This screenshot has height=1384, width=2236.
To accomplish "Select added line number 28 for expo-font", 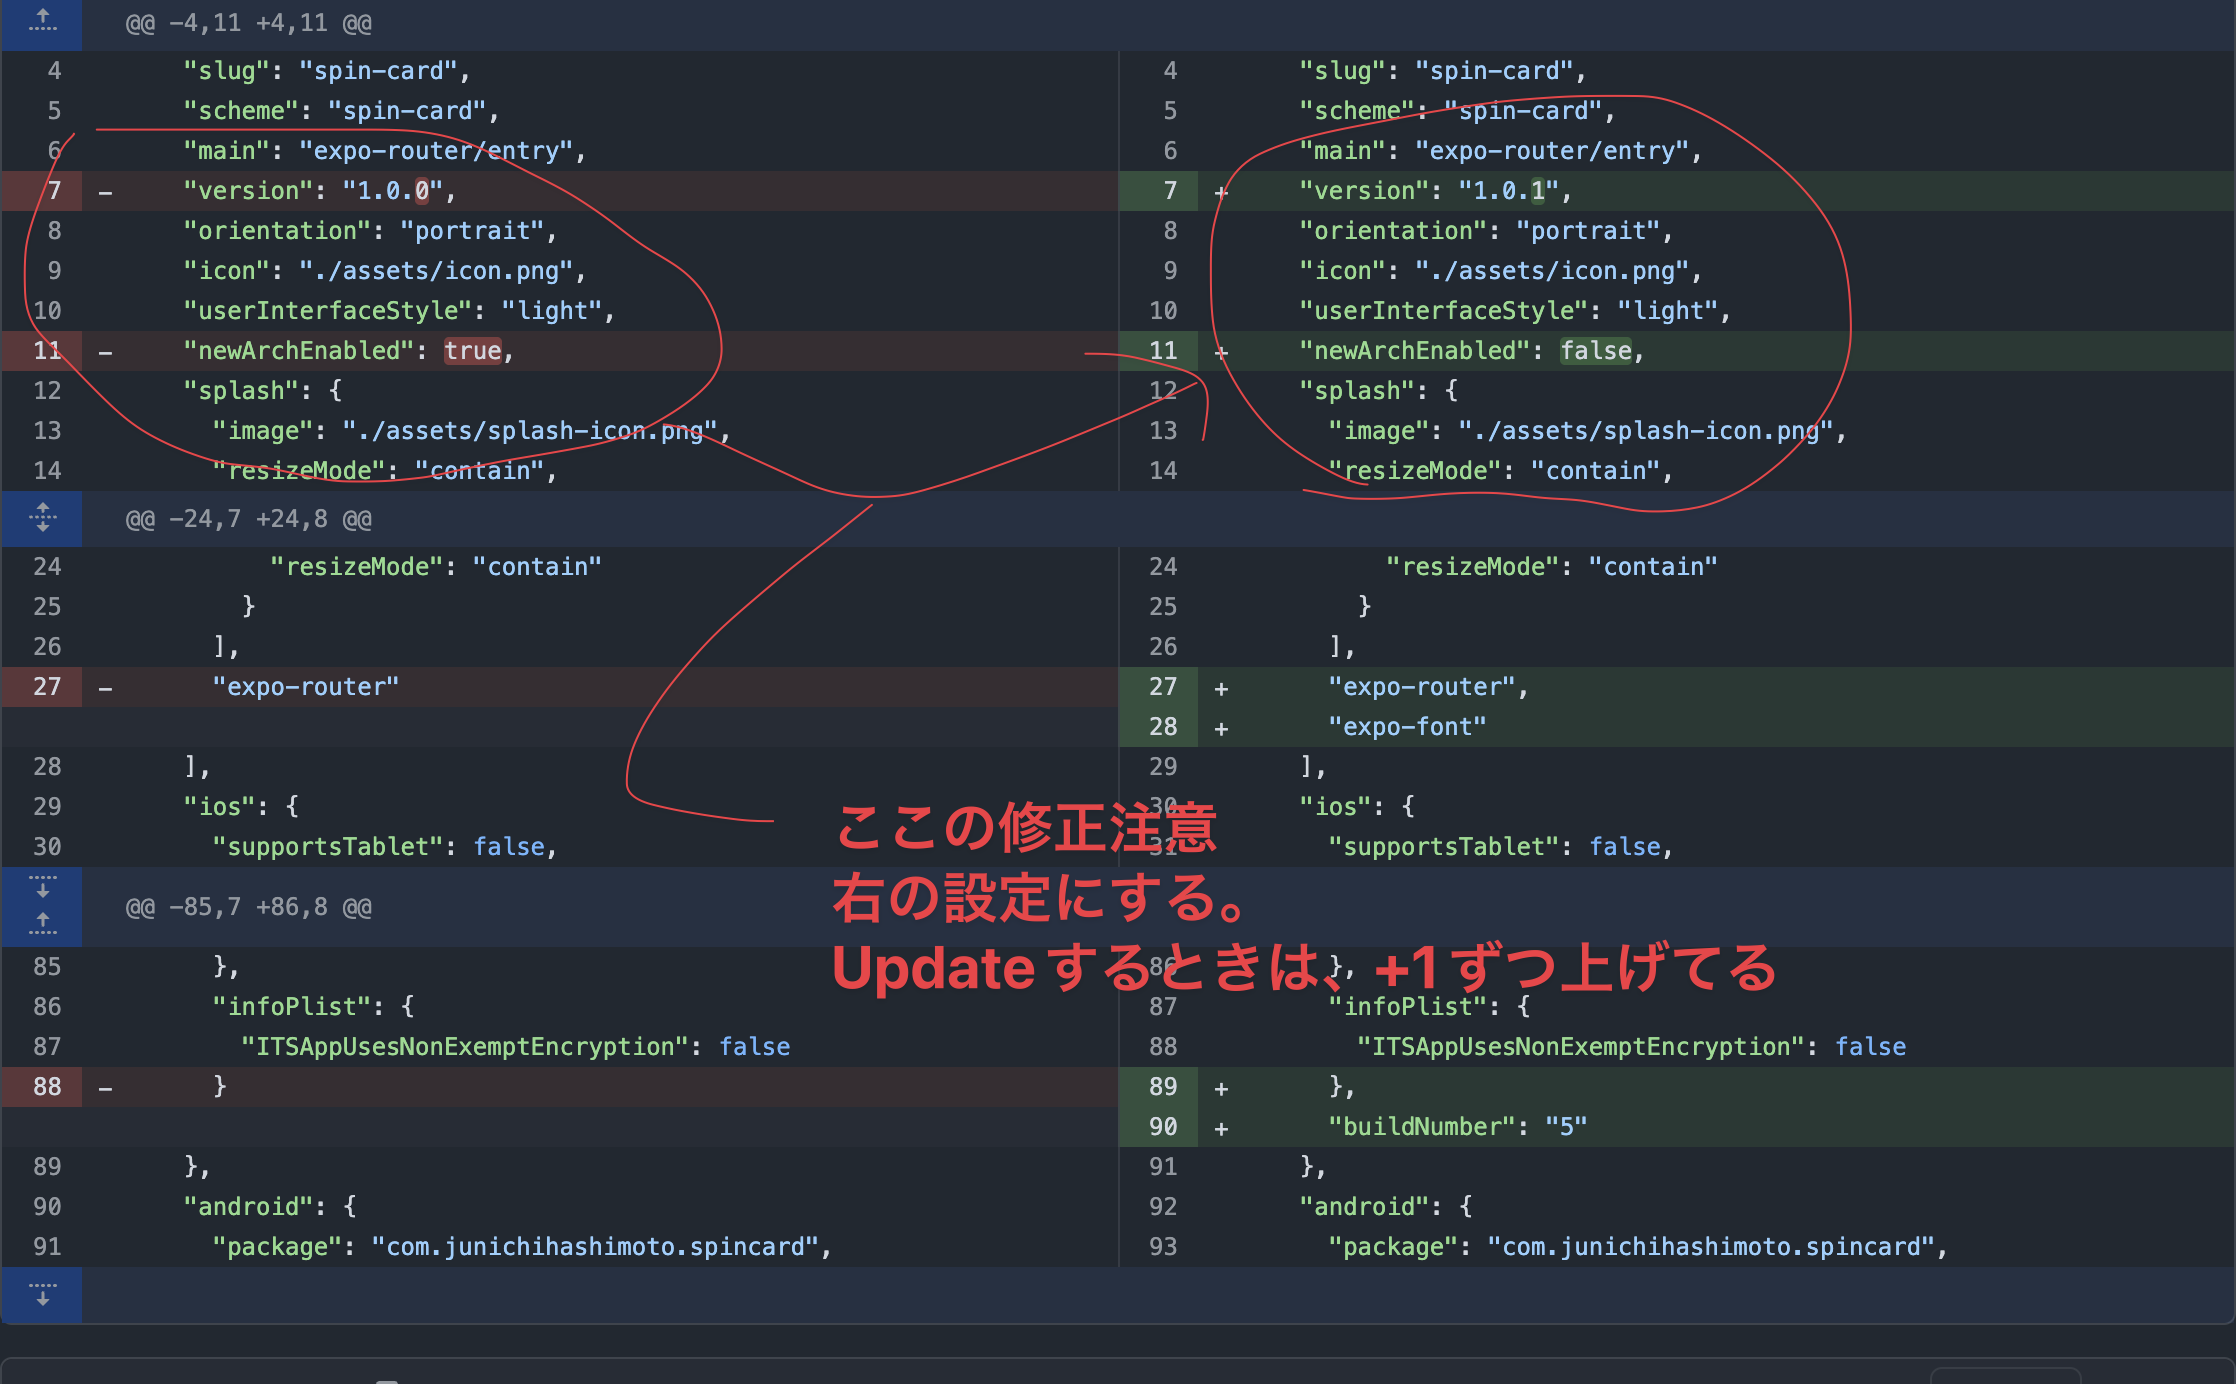I will (x=1162, y=726).
